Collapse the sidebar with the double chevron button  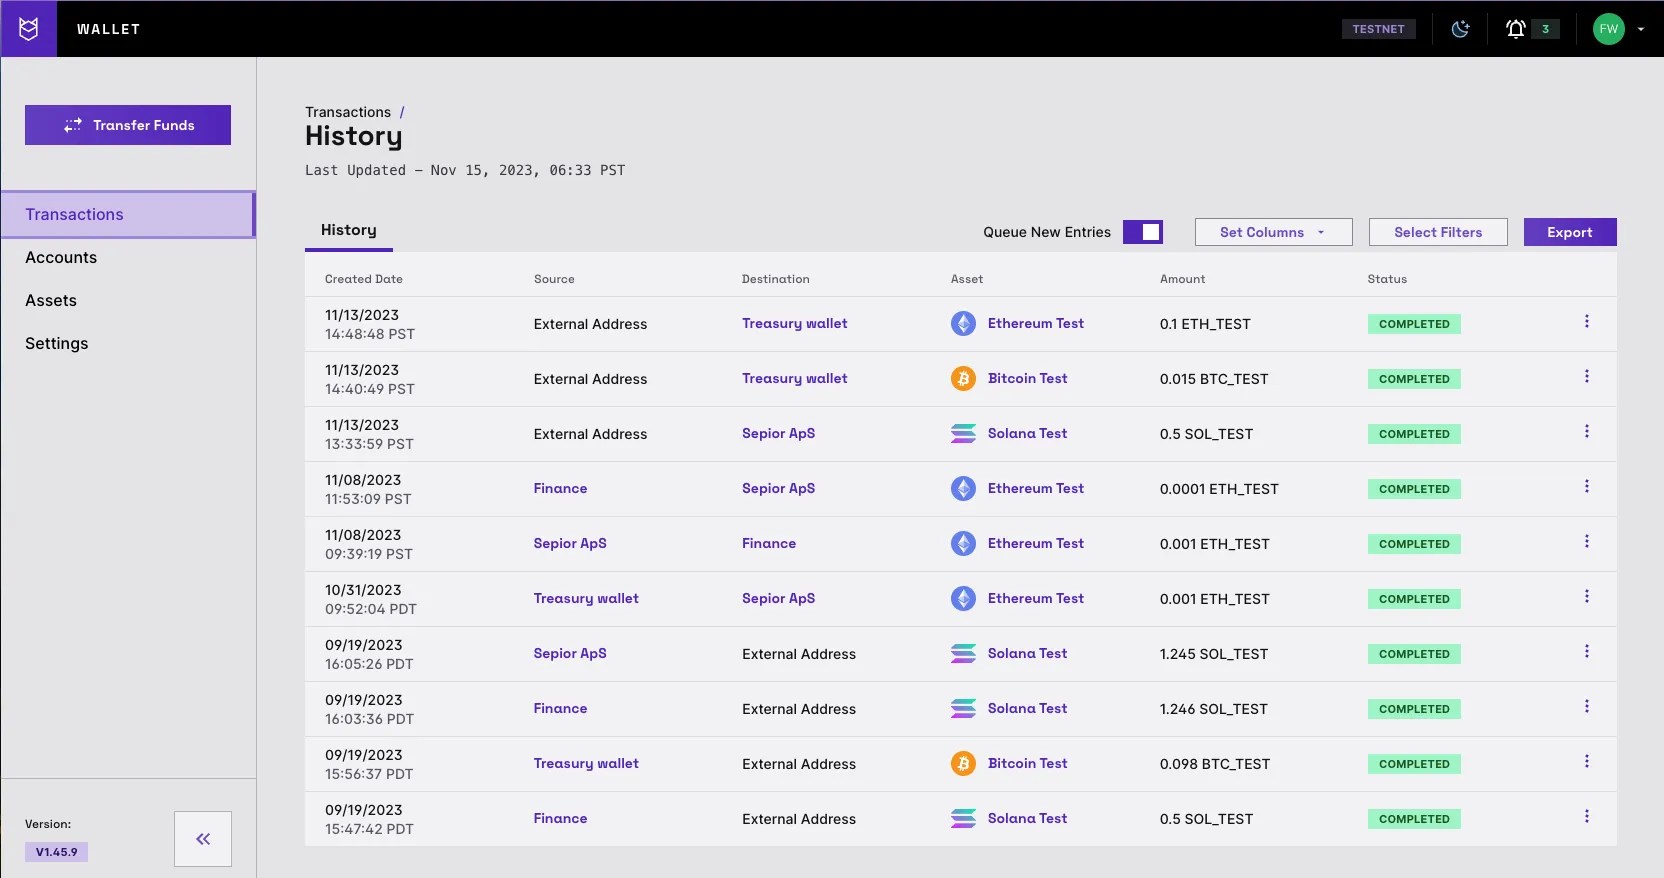[203, 839]
